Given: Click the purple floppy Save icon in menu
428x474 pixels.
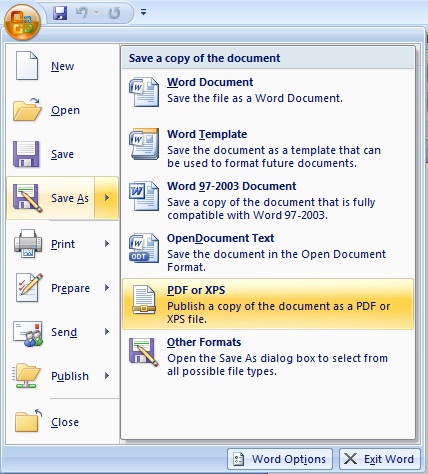Looking at the screenshot, I should pyautogui.click(x=26, y=154).
